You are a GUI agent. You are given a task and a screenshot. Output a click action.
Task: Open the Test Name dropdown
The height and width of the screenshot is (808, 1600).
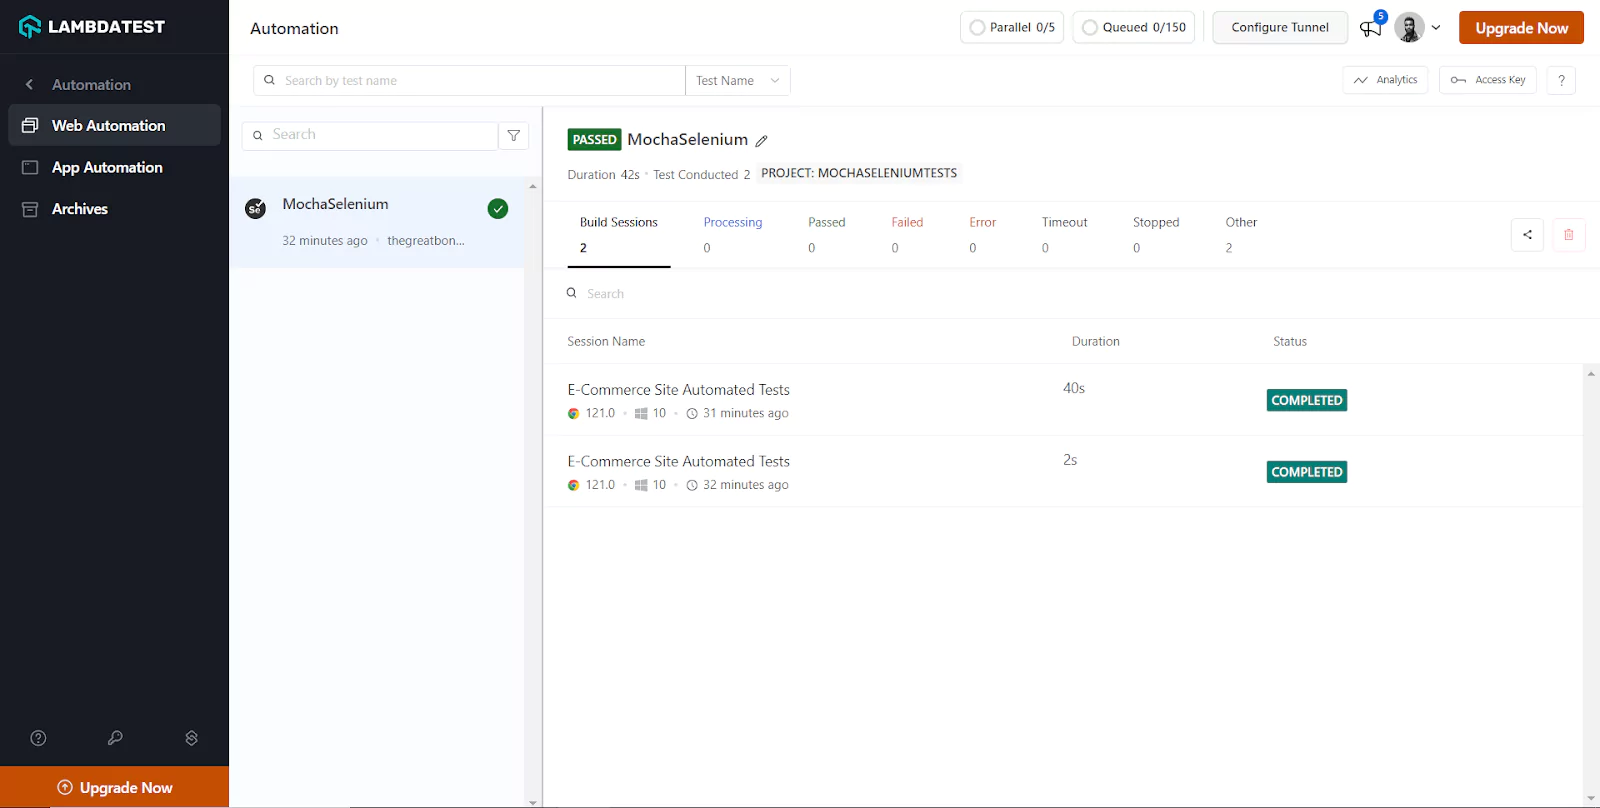pos(738,80)
